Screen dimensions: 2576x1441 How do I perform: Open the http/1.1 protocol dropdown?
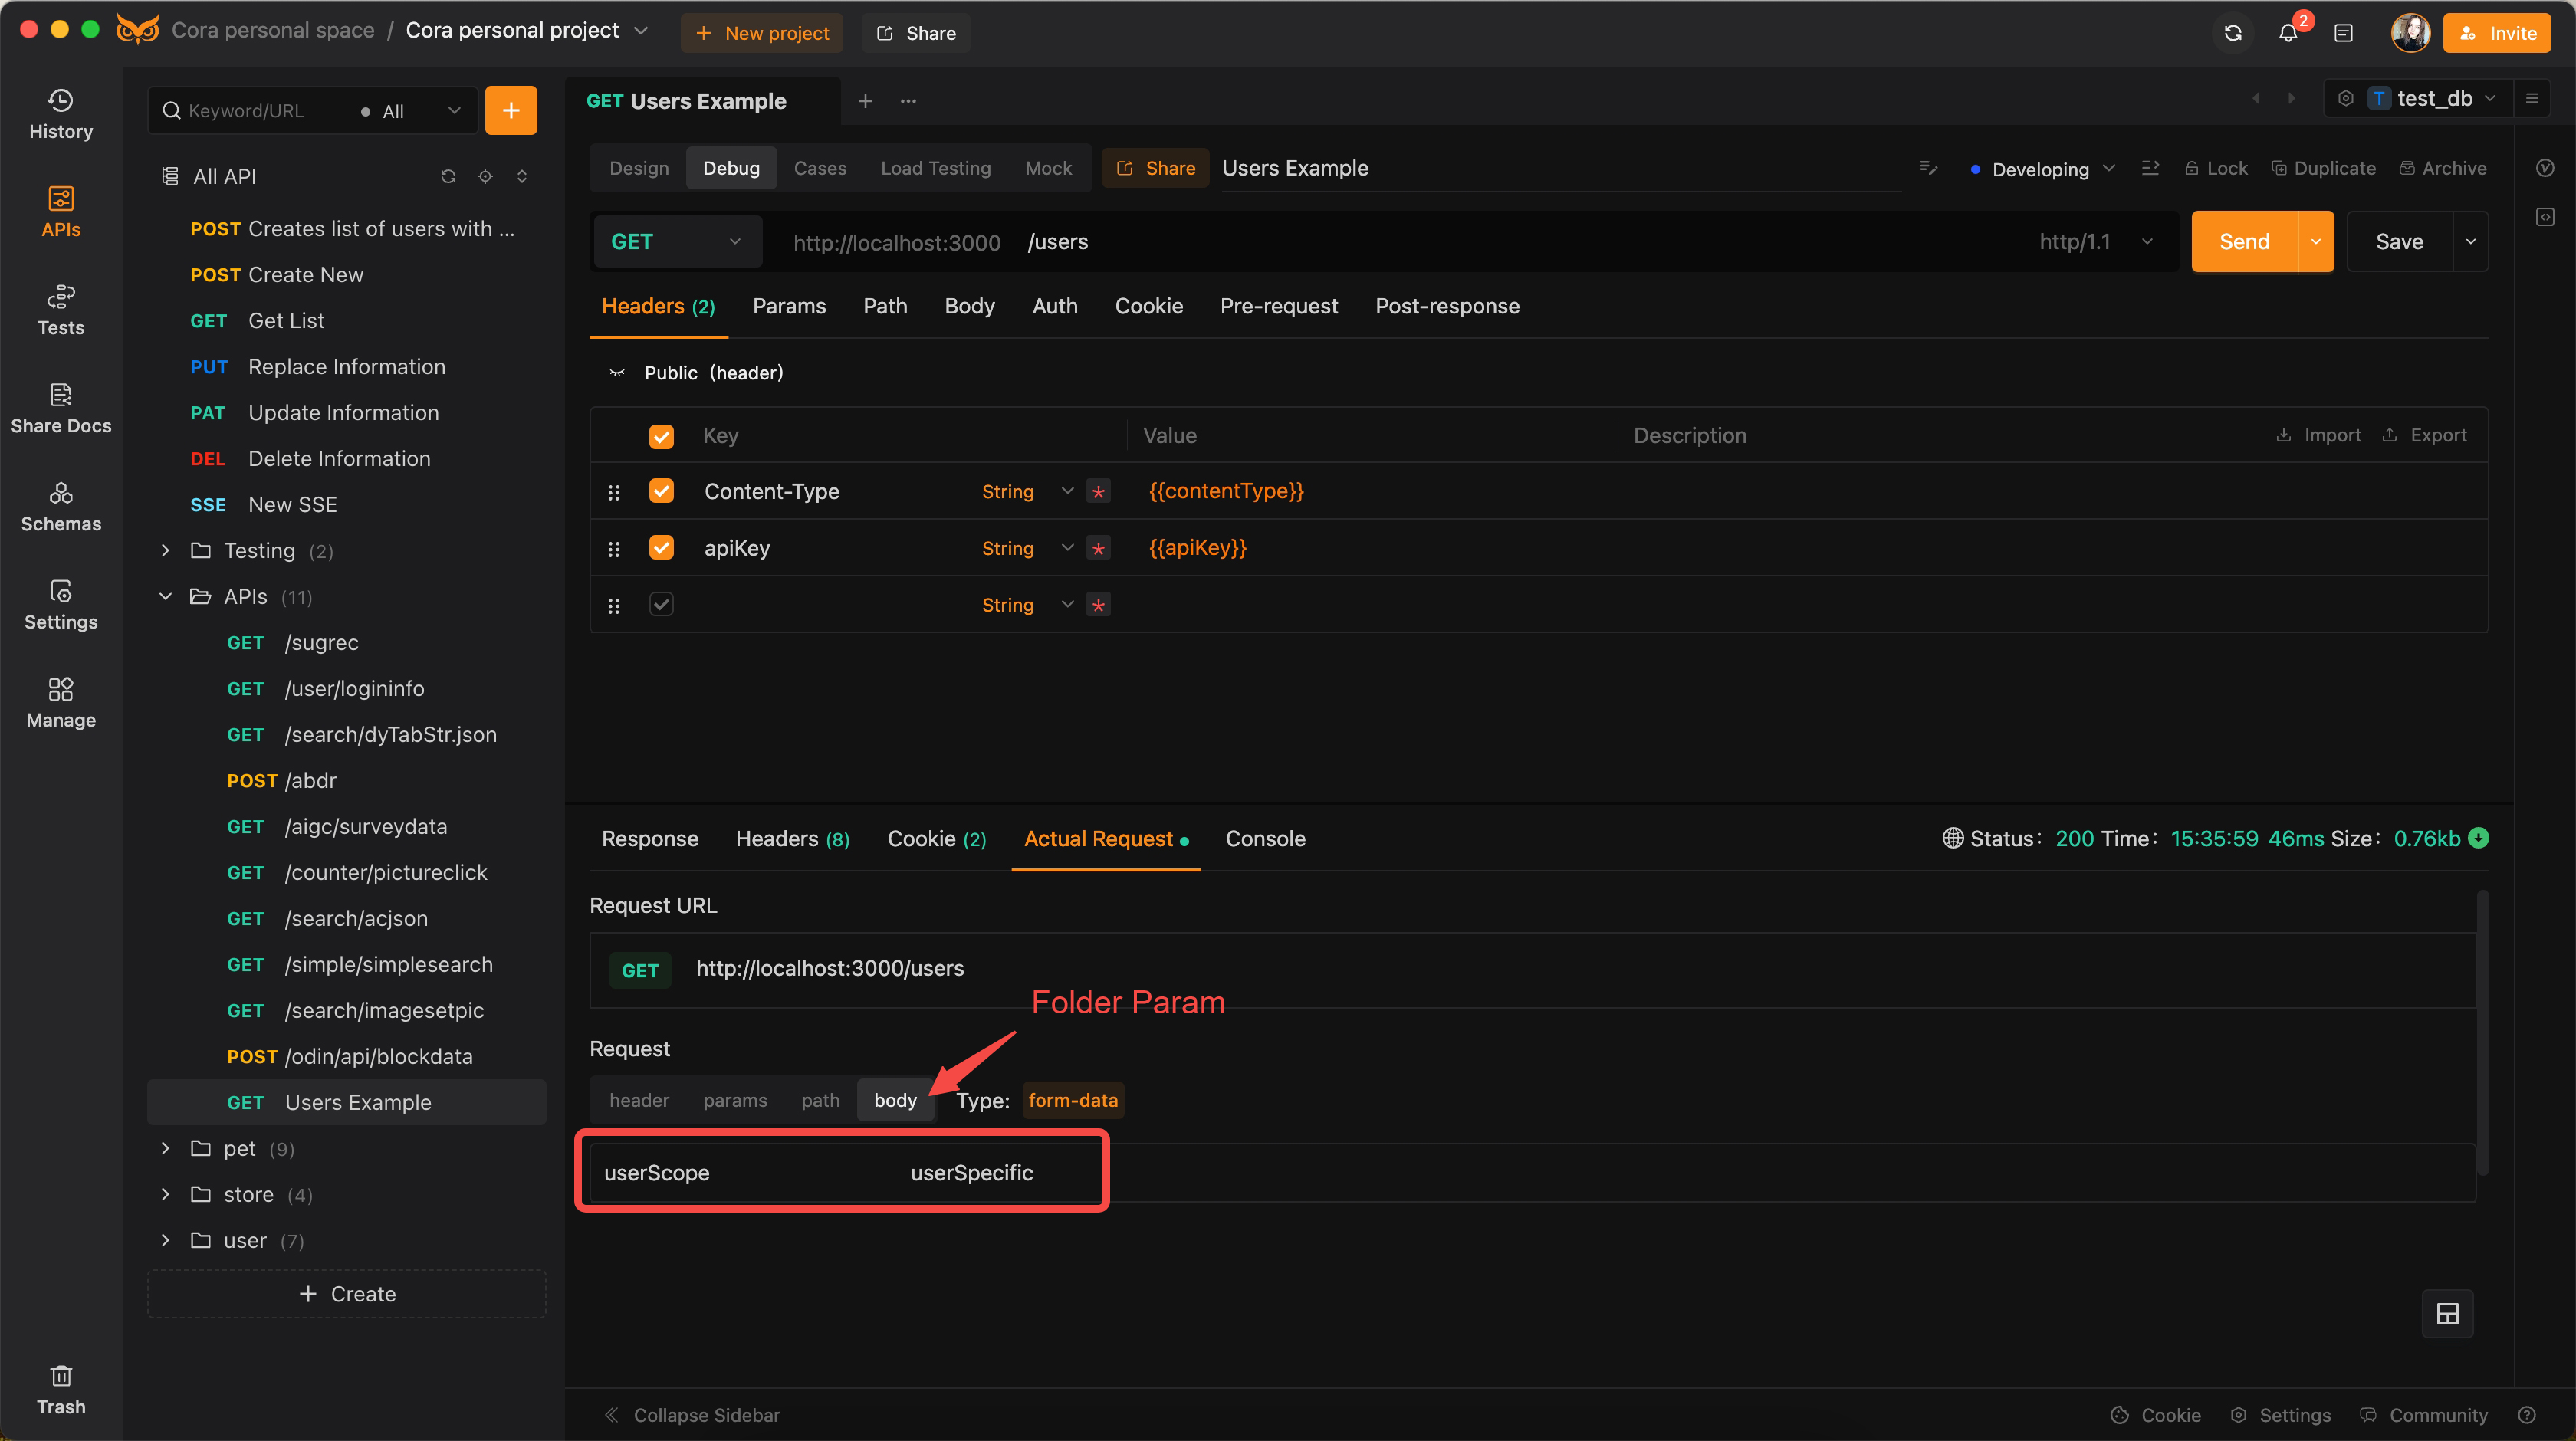pos(2096,241)
